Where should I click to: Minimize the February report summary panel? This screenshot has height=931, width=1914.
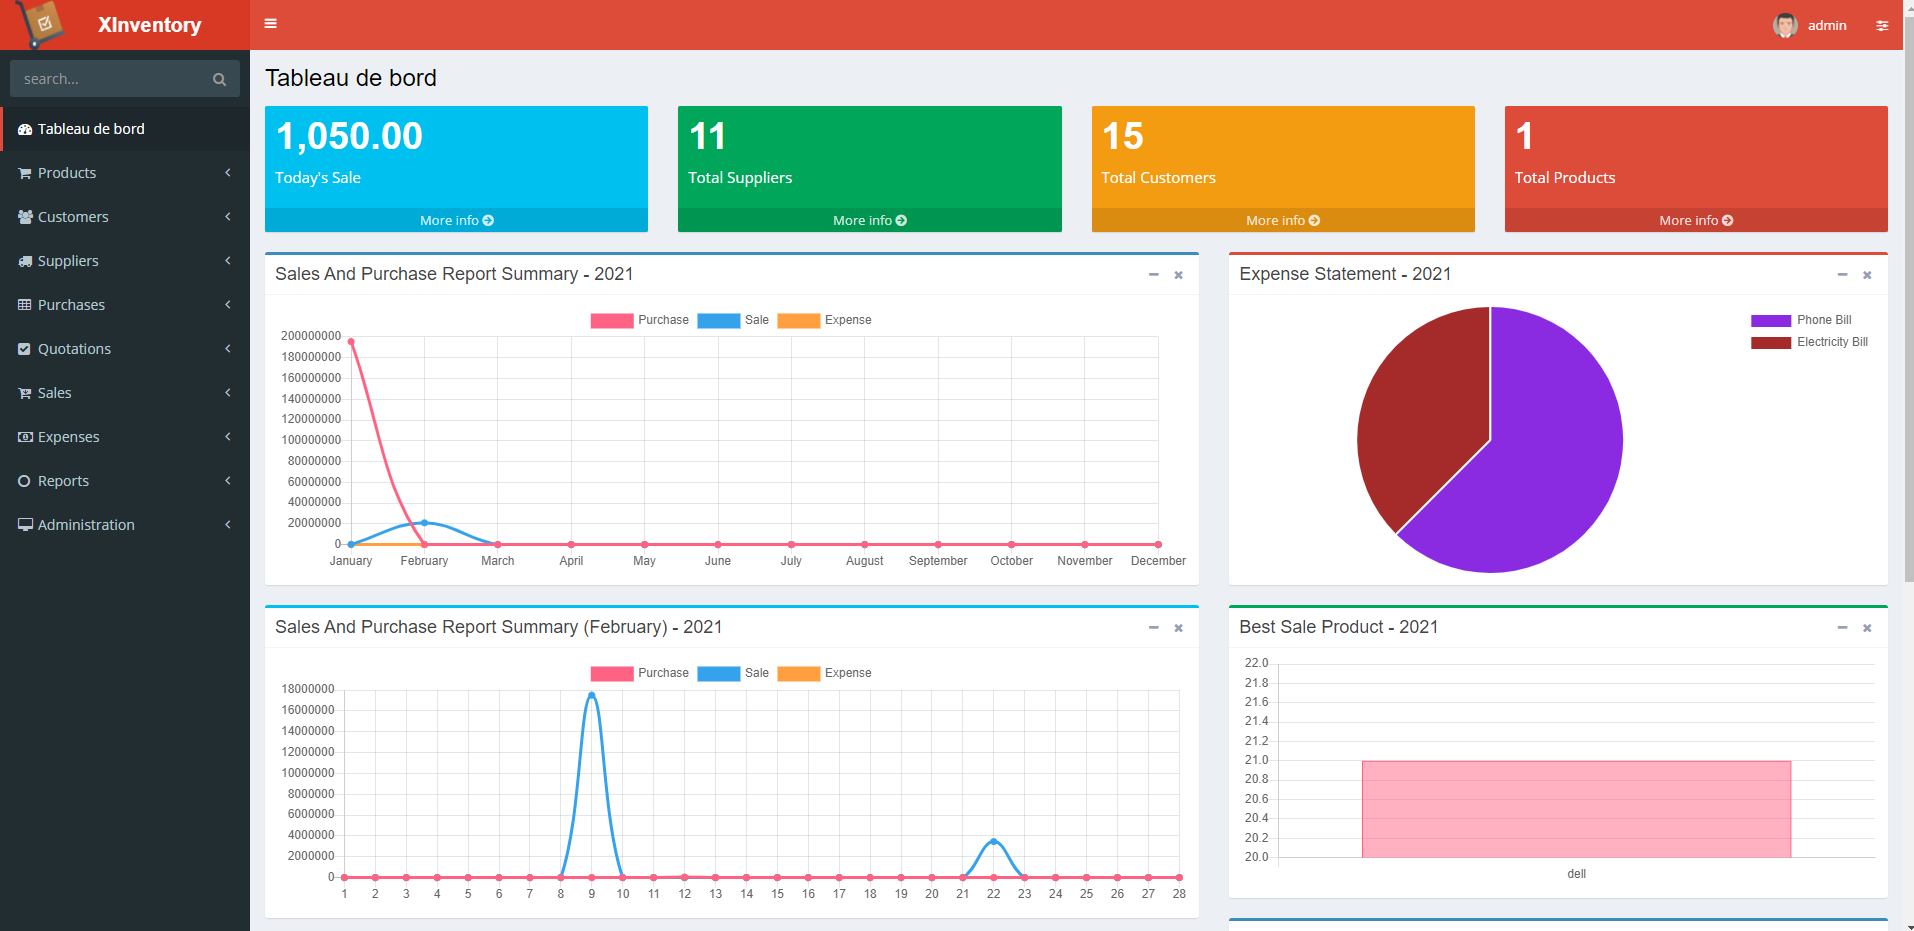[1153, 627]
